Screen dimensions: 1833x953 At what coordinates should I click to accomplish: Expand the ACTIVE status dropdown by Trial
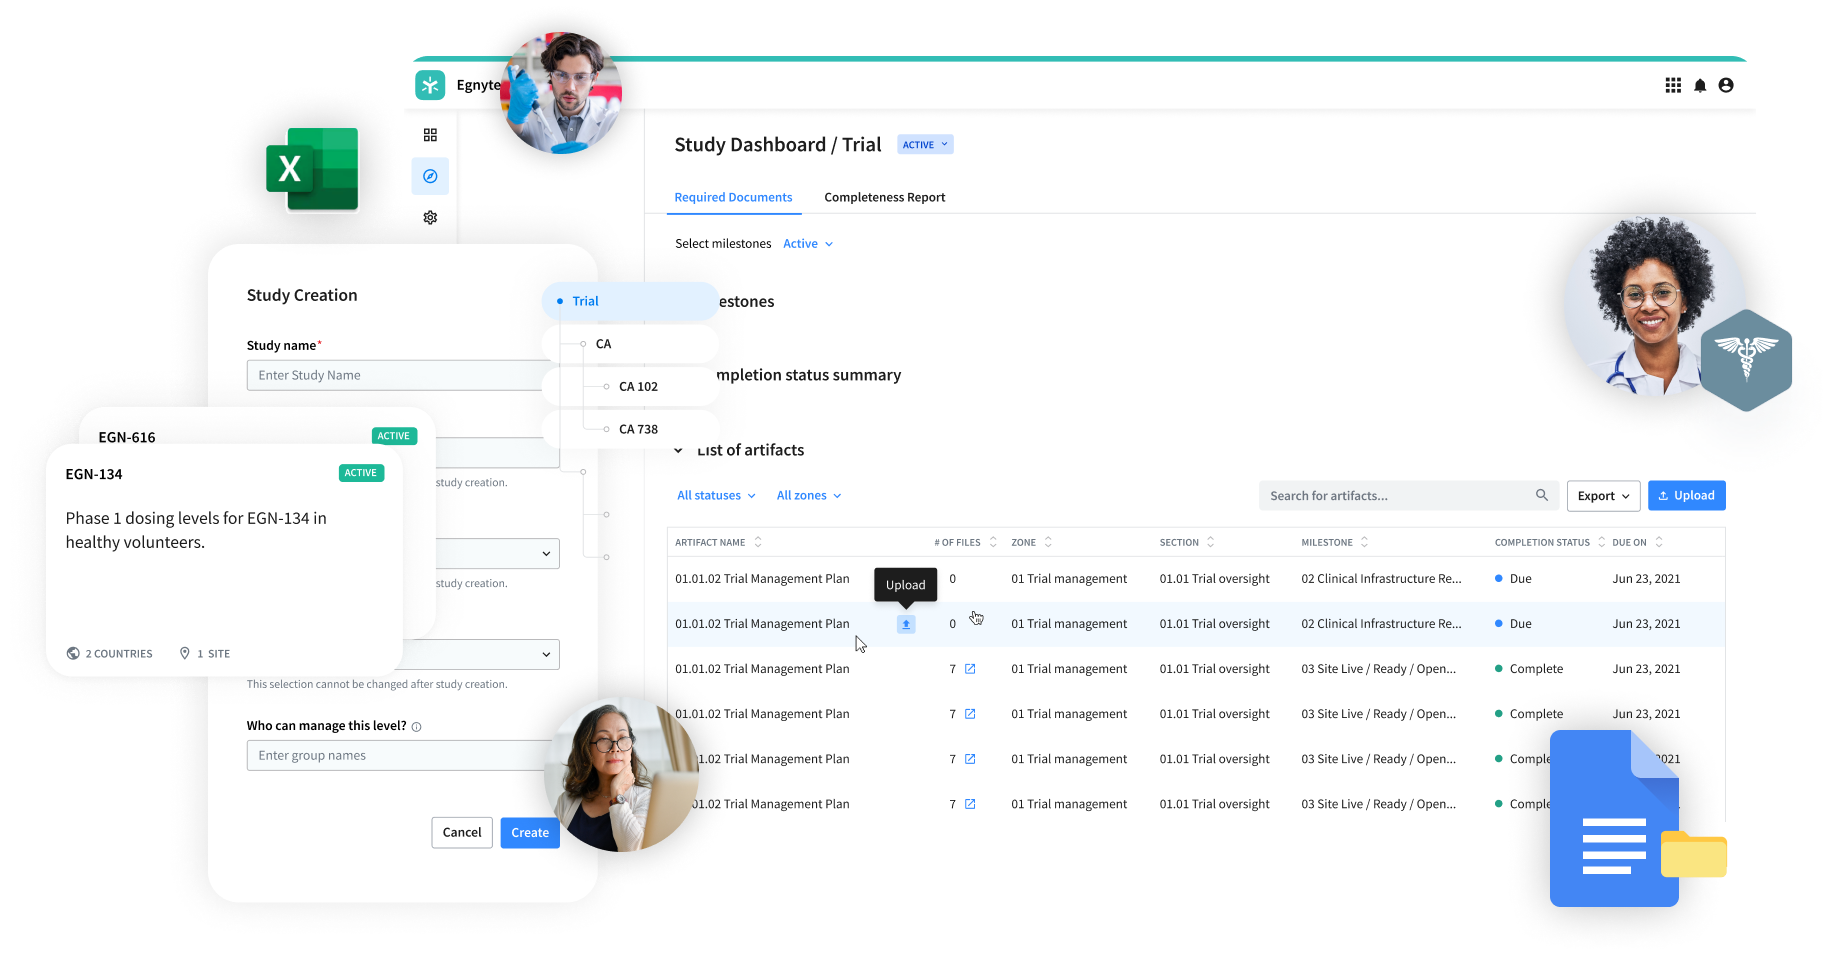925,145
